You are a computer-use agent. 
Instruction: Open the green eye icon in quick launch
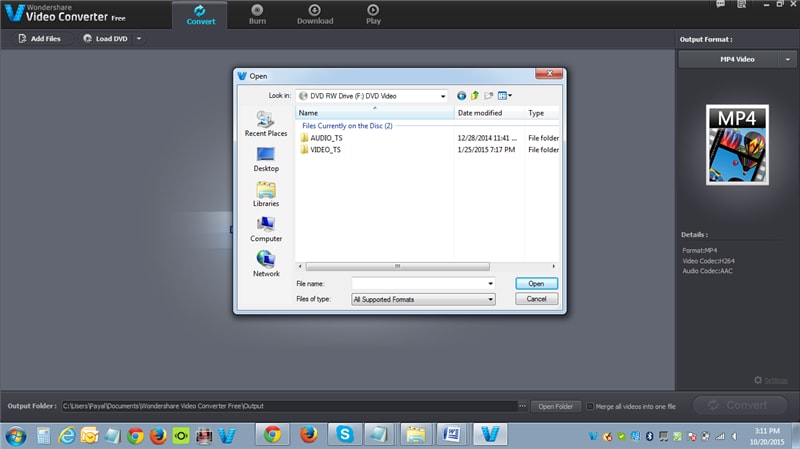click(x=181, y=436)
